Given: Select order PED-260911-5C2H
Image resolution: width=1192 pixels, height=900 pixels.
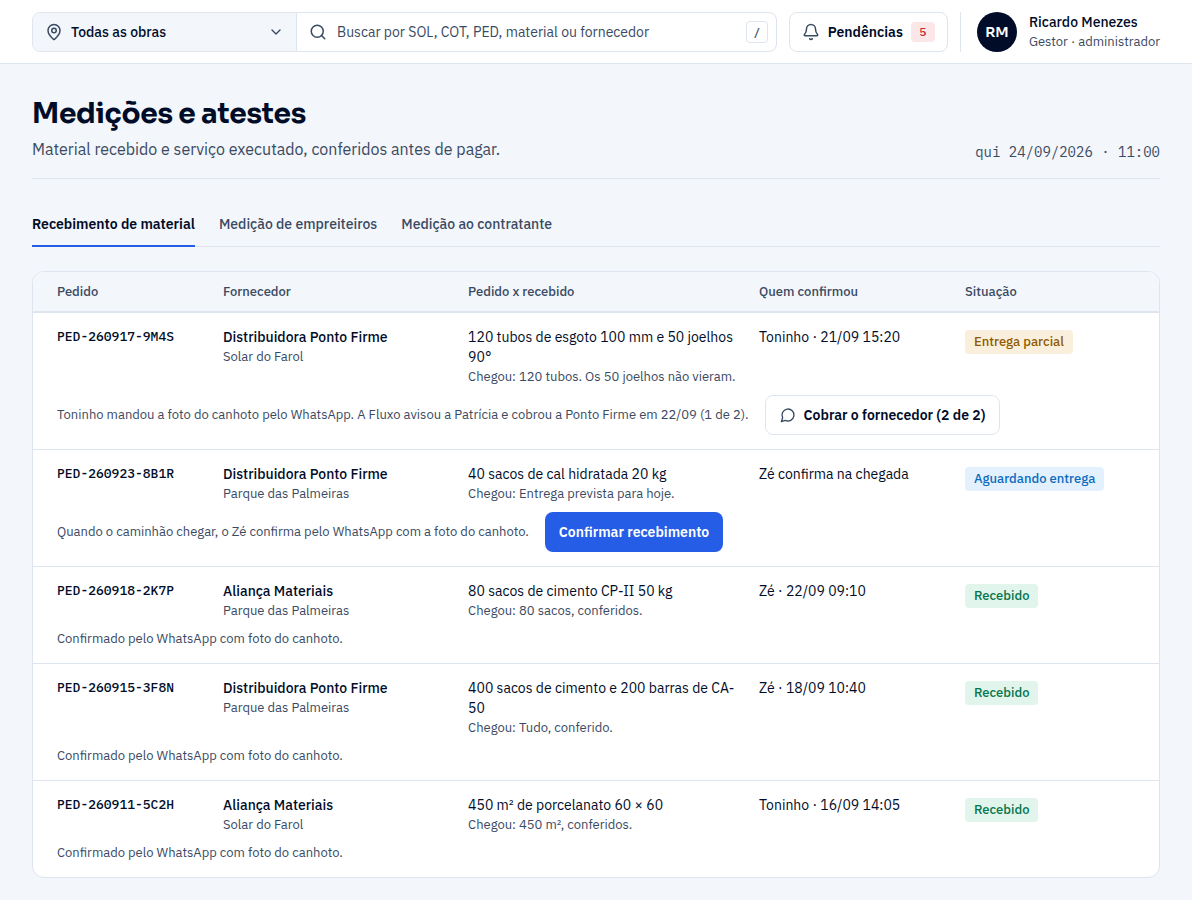Looking at the screenshot, I should click(116, 805).
